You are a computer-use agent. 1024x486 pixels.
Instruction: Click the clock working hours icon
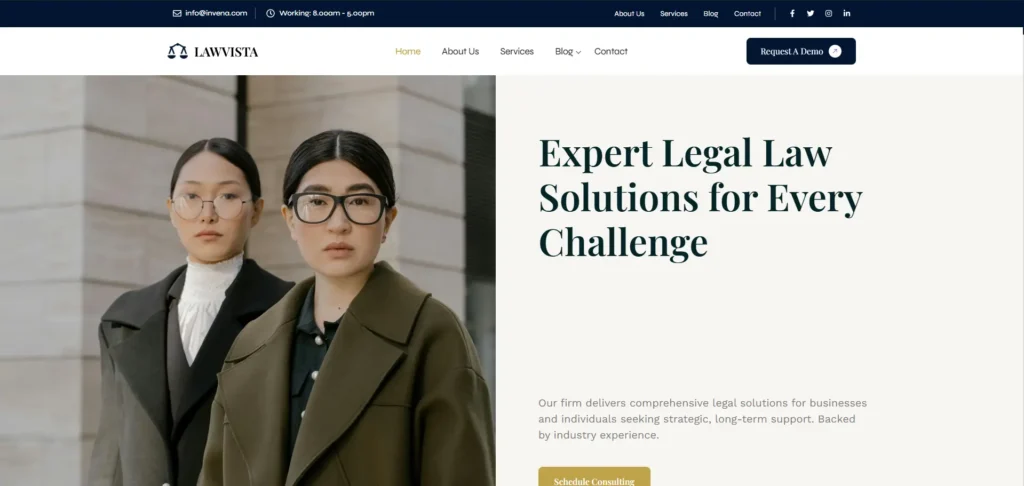tap(270, 13)
